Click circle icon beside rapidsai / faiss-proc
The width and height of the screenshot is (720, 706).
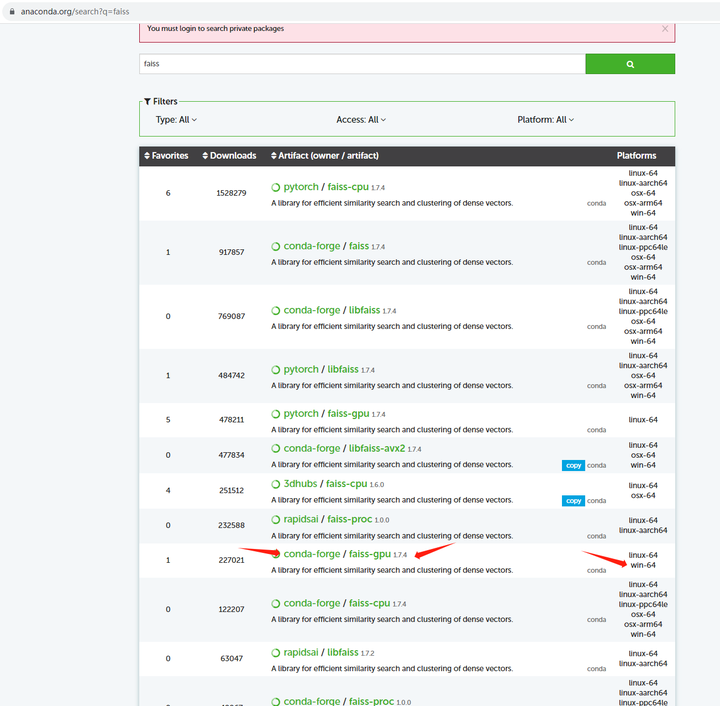276,520
